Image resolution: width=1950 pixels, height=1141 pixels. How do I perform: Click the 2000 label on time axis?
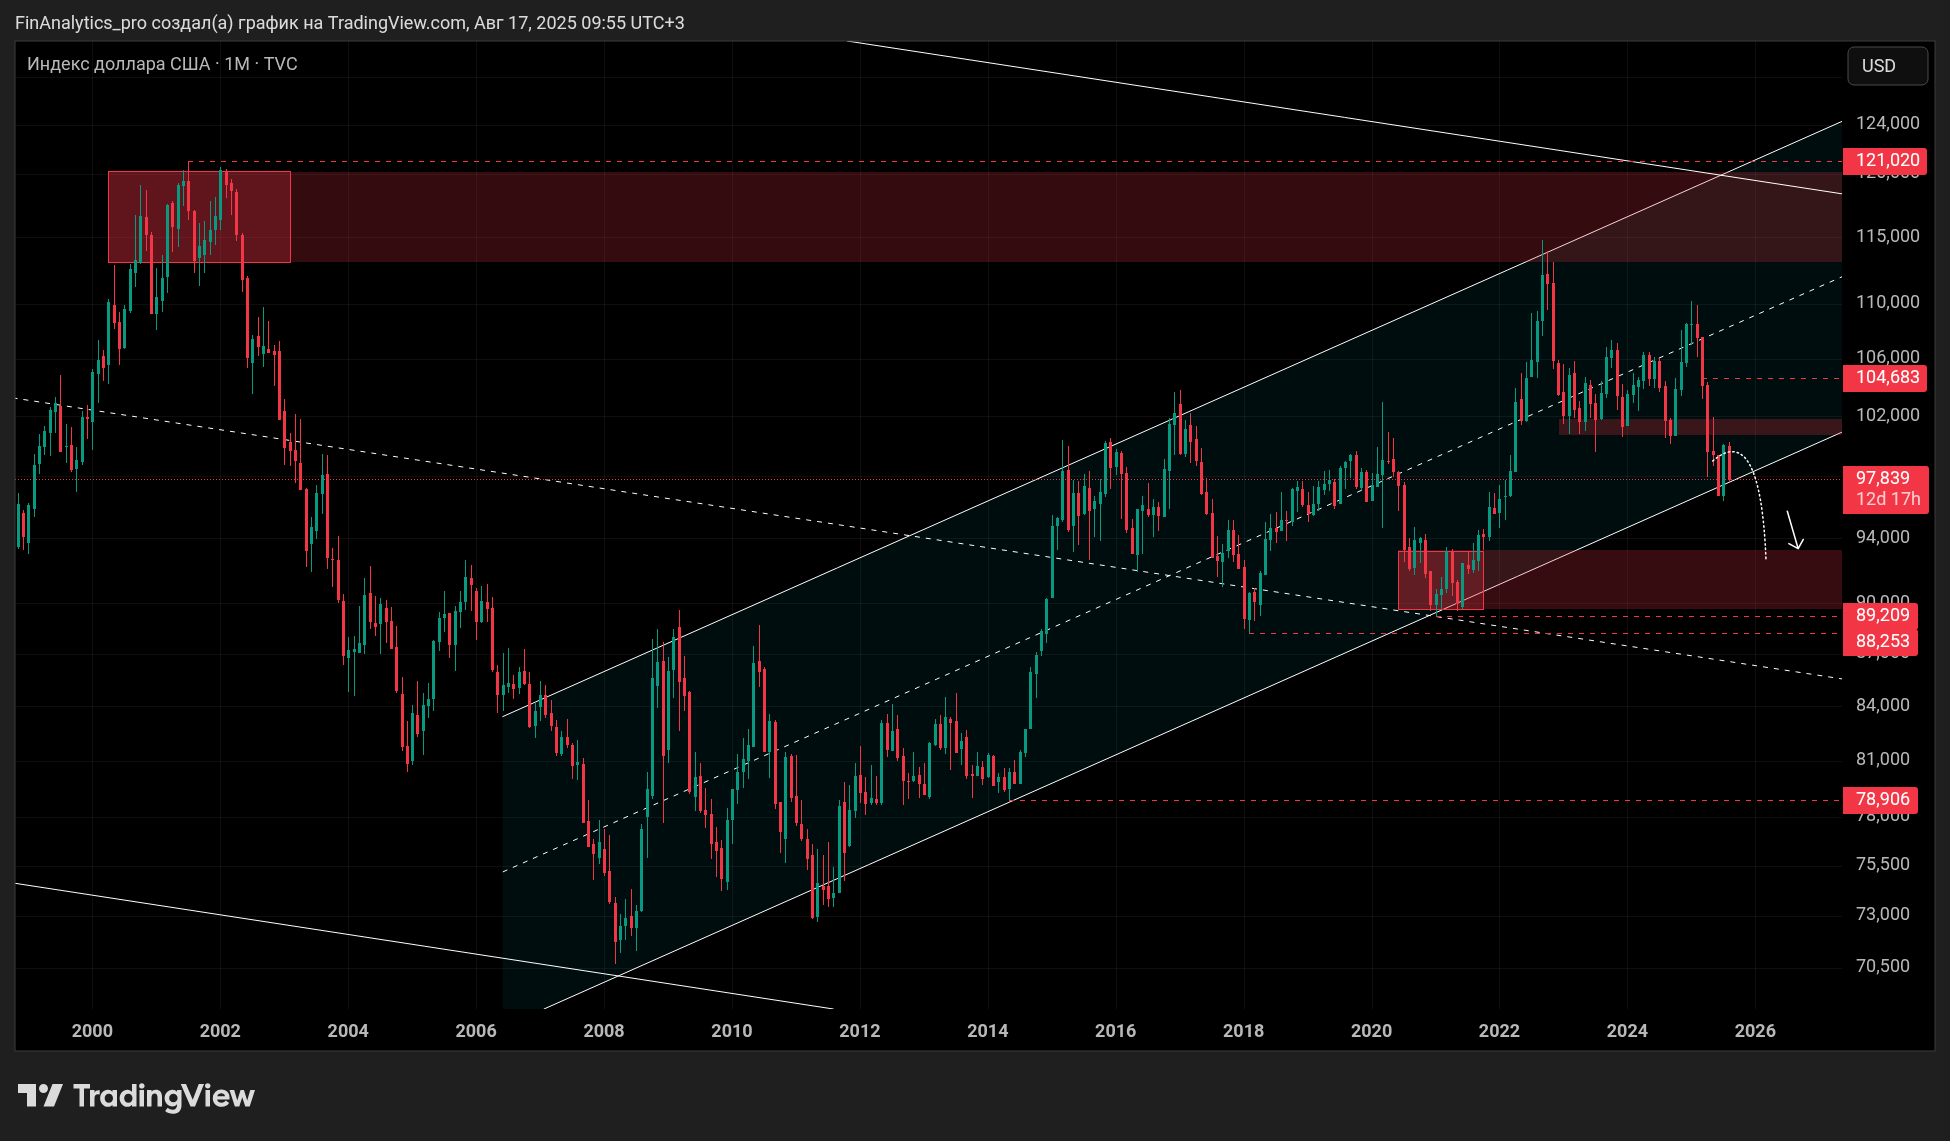pyautogui.click(x=92, y=1031)
